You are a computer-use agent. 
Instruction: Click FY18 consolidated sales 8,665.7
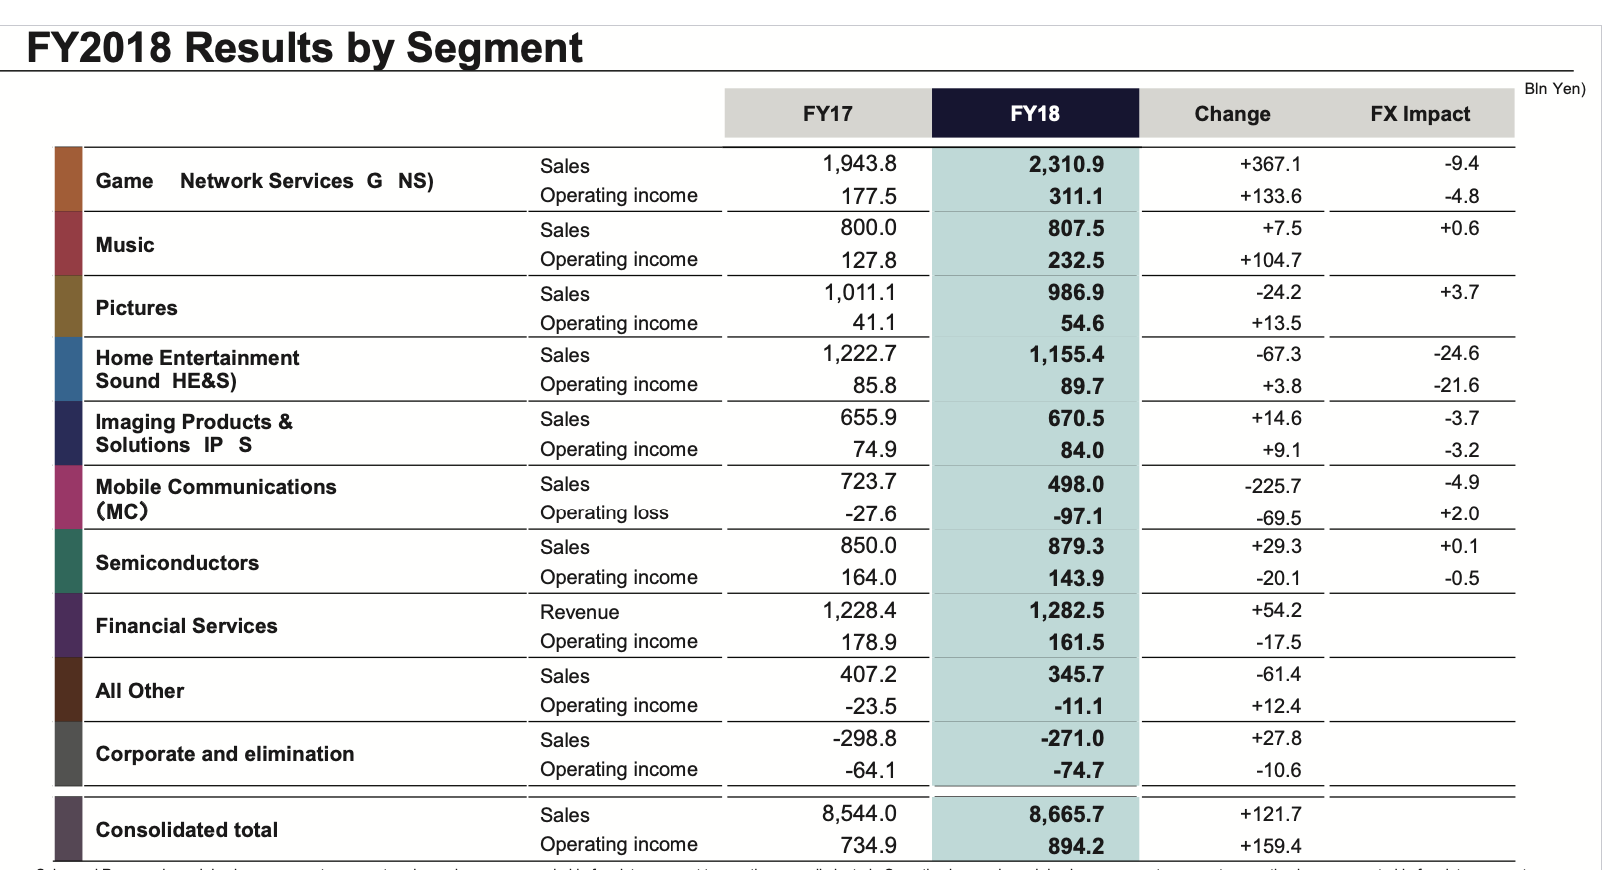(1066, 814)
